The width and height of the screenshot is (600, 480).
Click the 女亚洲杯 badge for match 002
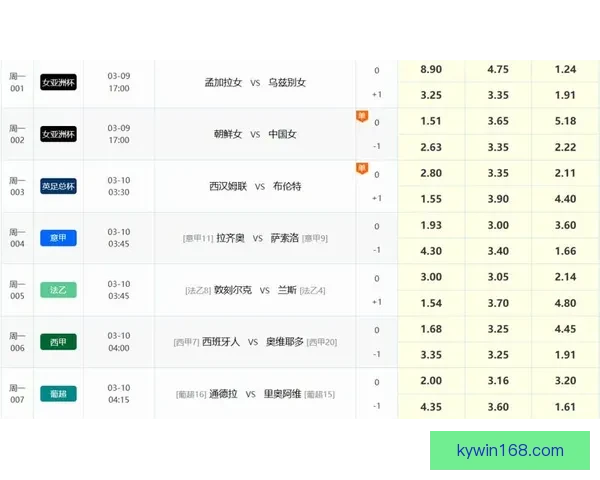pos(58,134)
